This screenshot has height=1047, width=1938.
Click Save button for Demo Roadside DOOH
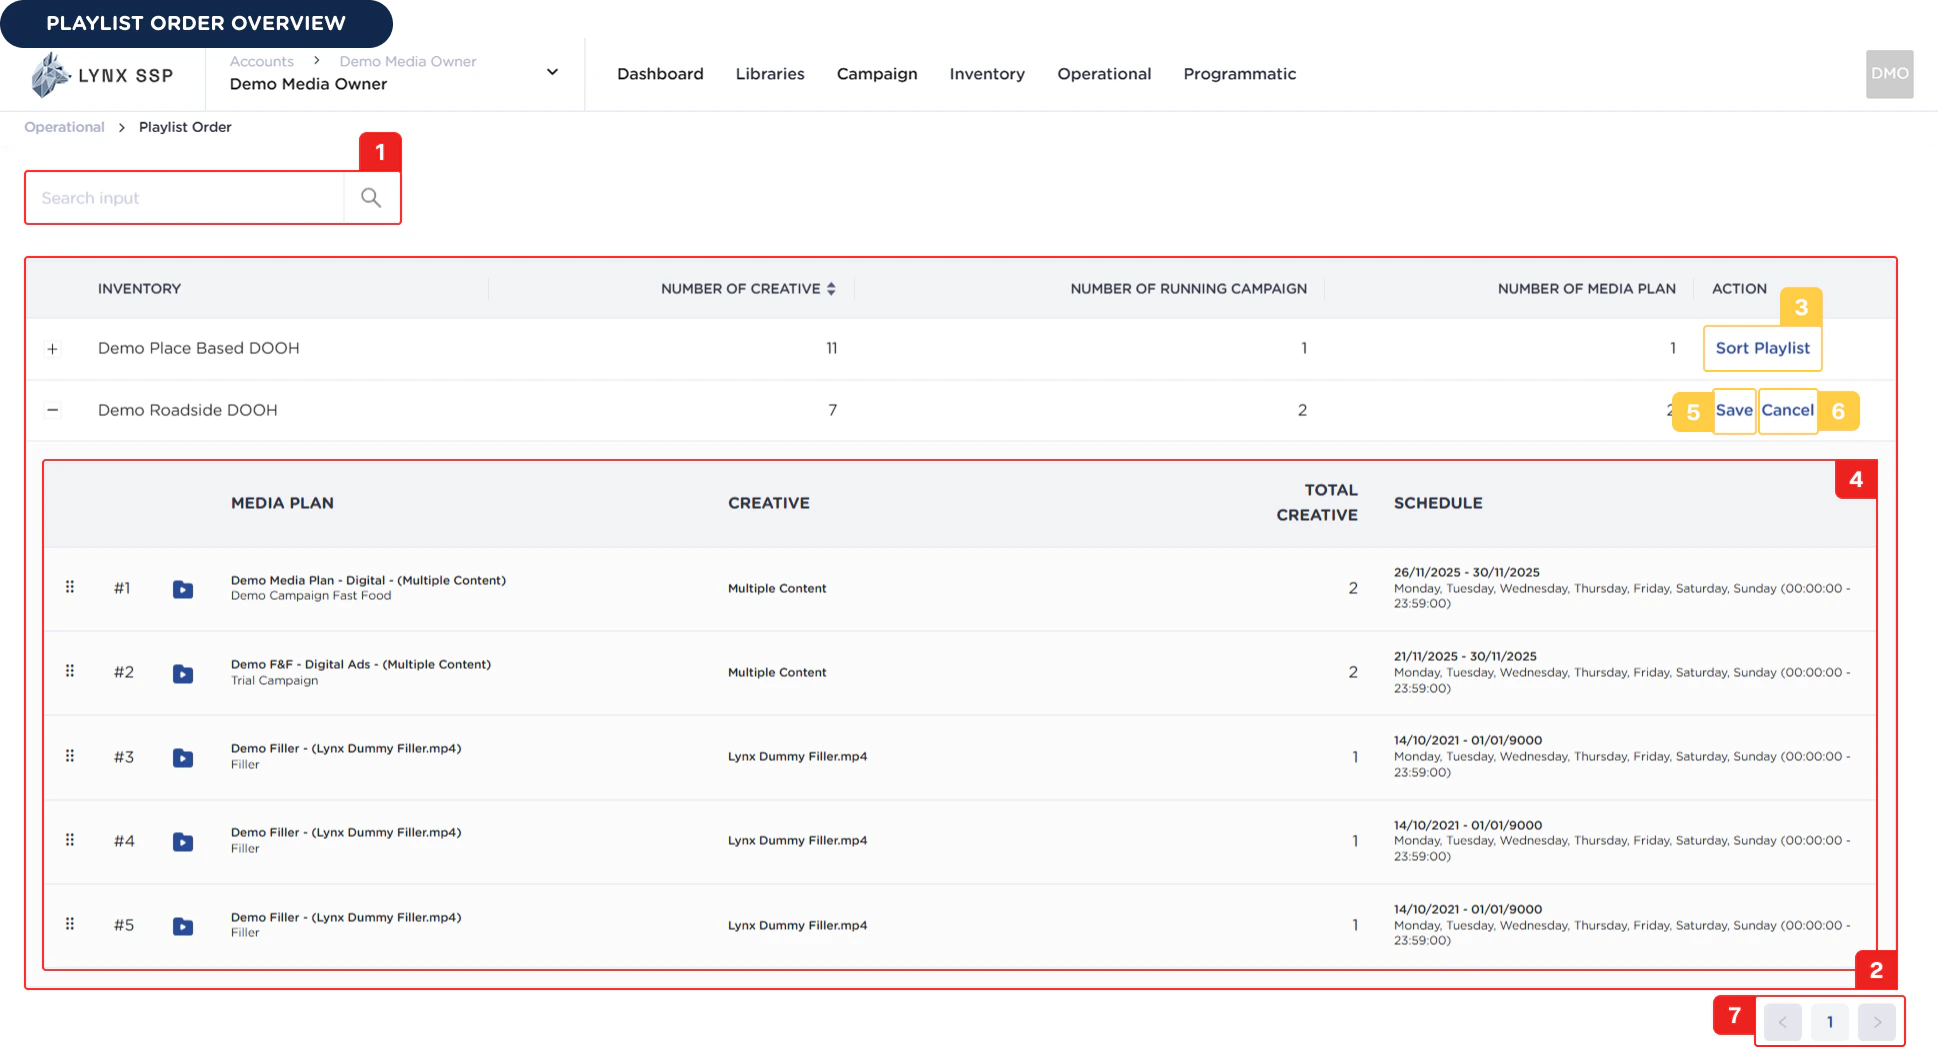pos(1734,410)
